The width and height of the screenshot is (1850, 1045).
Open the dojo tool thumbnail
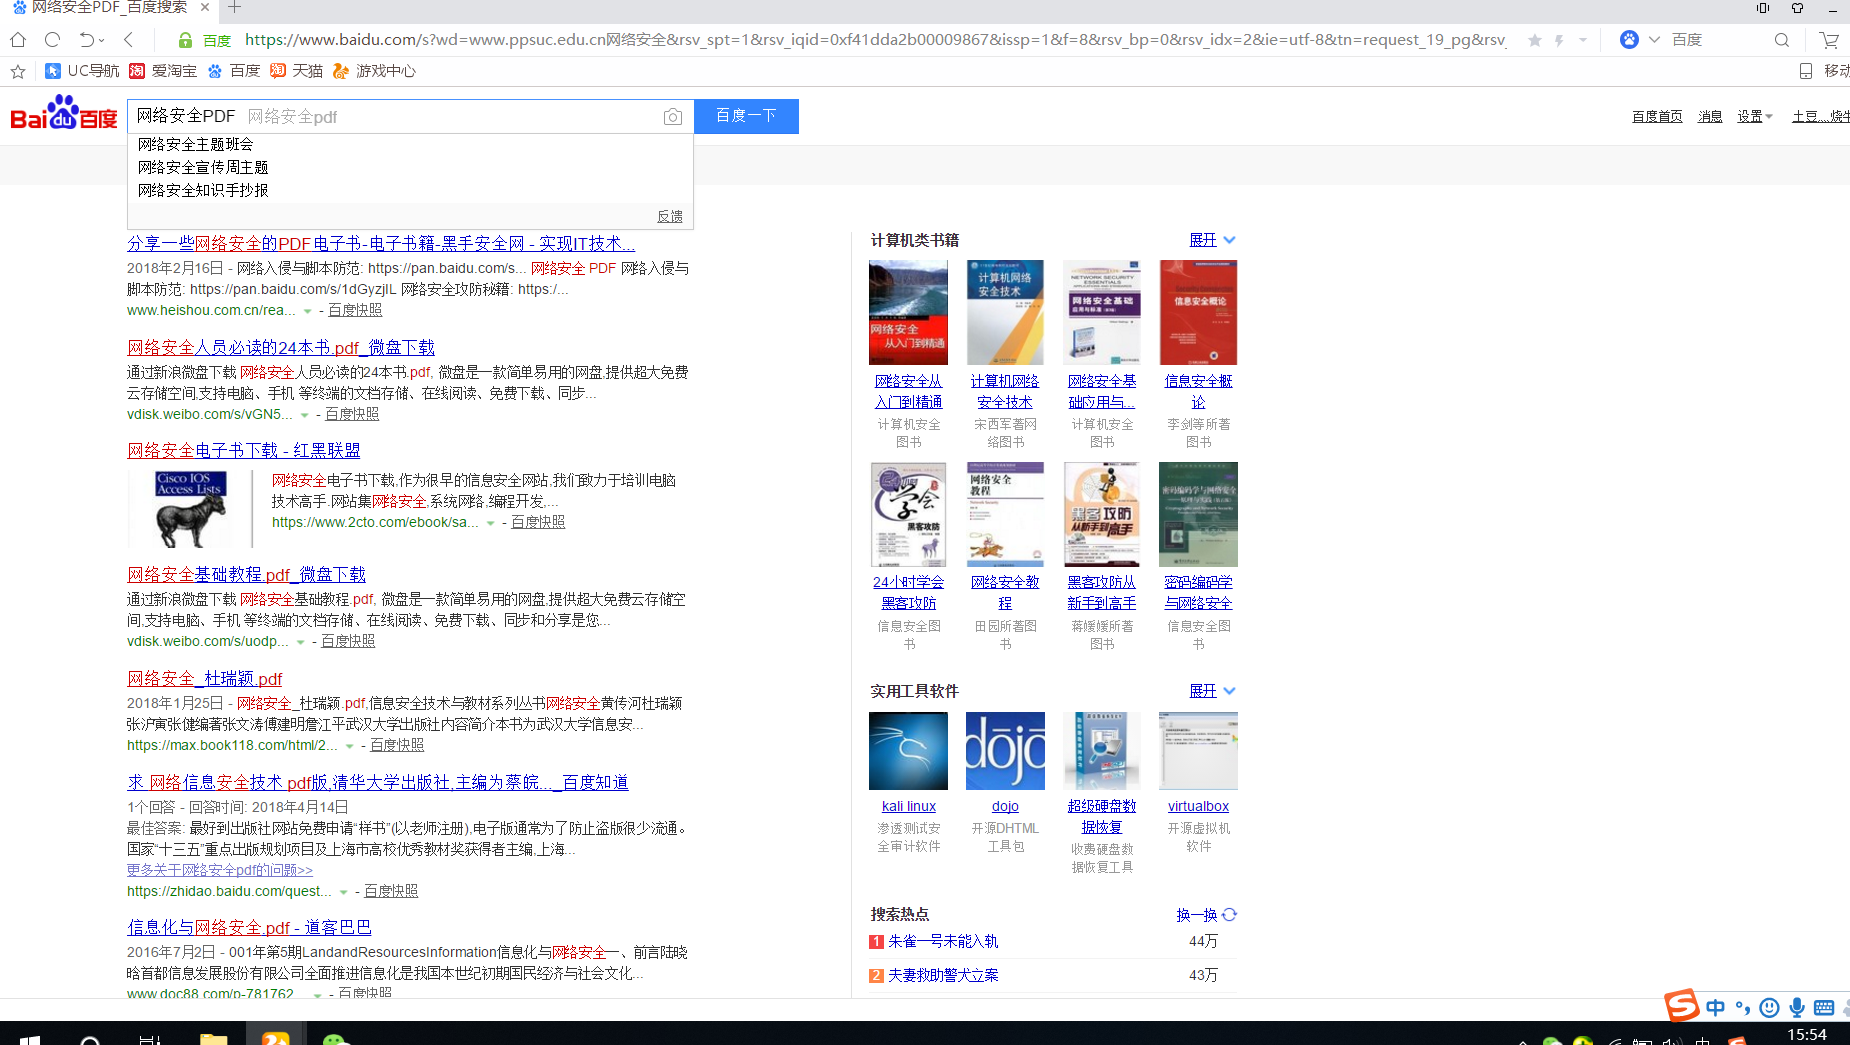point(1005,751)
